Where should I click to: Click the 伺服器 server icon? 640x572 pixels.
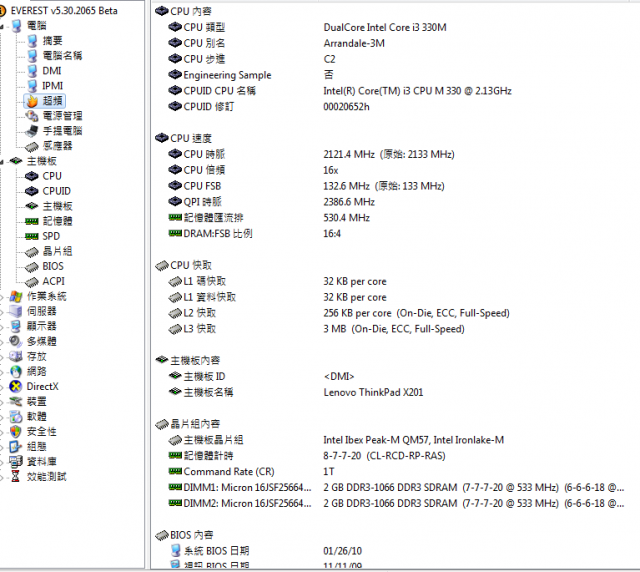pos(16,311)
